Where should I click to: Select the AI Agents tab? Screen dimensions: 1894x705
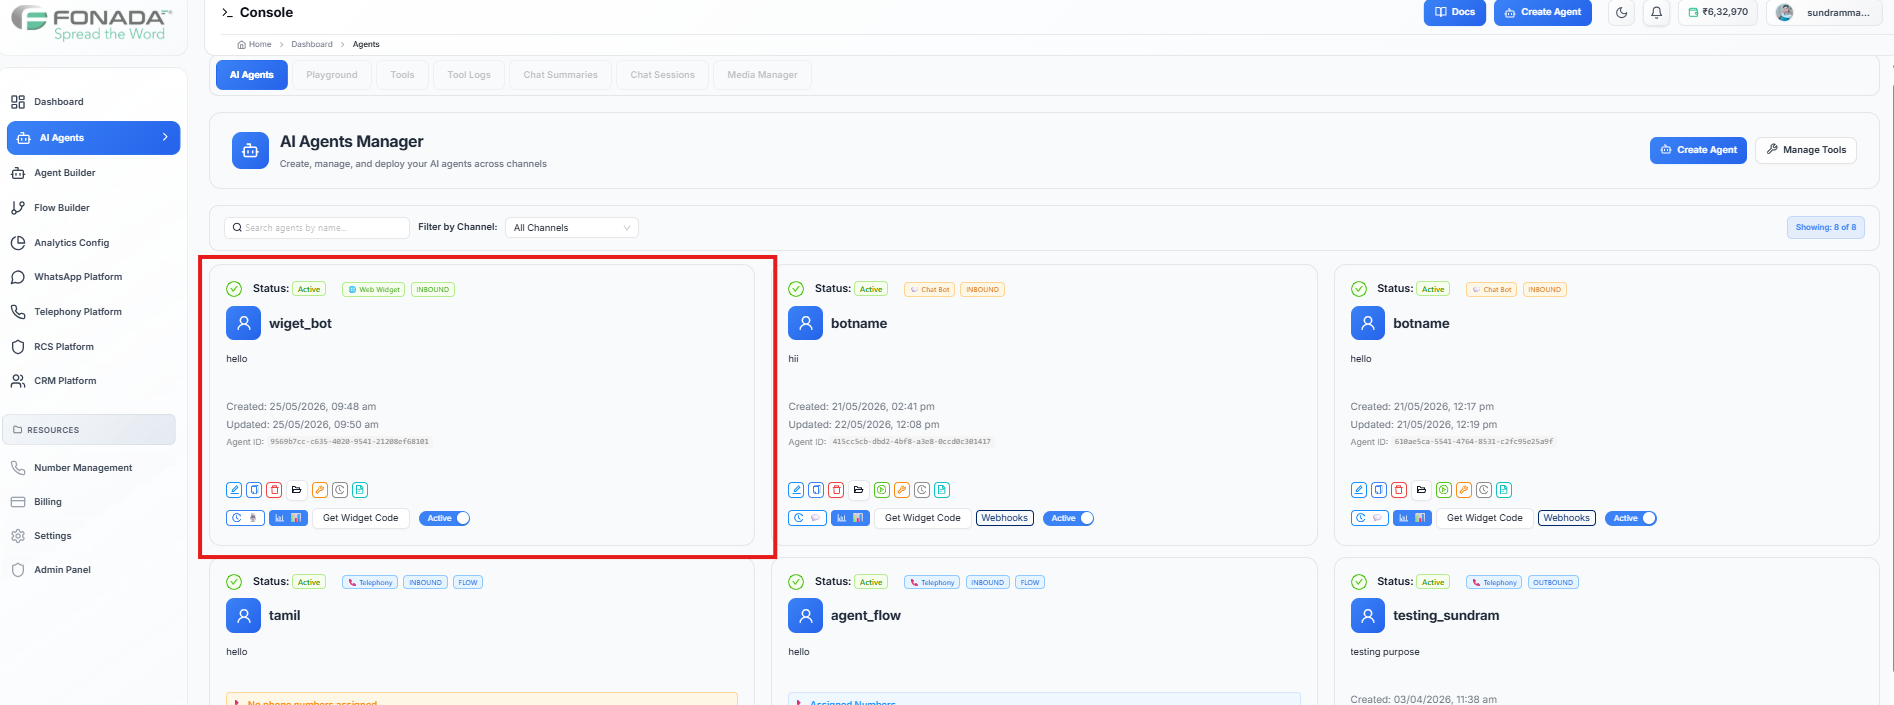pos(252,75)
